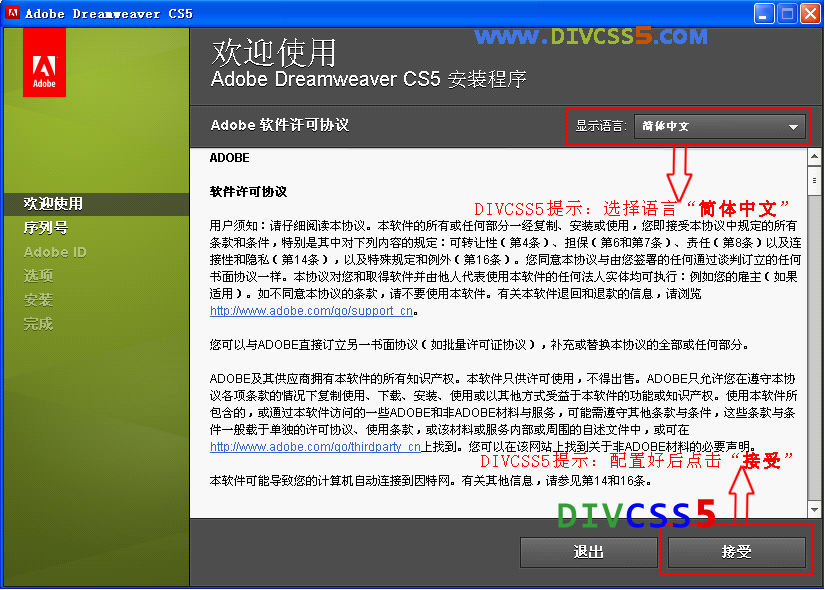Screen dimensions: 825x590
Task: Click the Dreamweaver title bar app icon
Action: (x=12, y=13)
